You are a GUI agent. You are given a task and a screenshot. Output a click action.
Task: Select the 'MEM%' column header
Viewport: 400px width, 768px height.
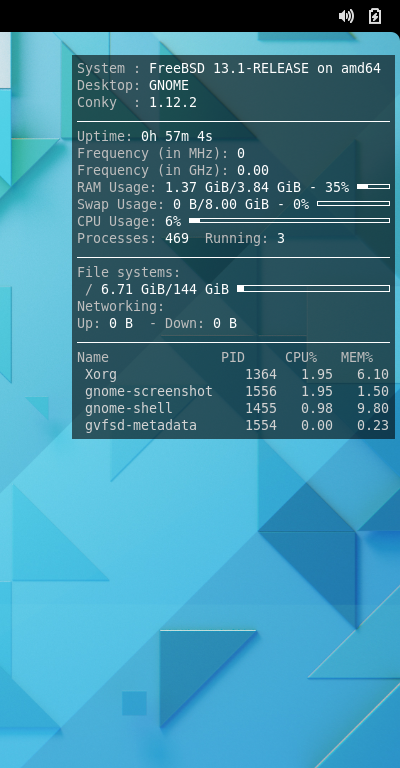click(357, 358)
